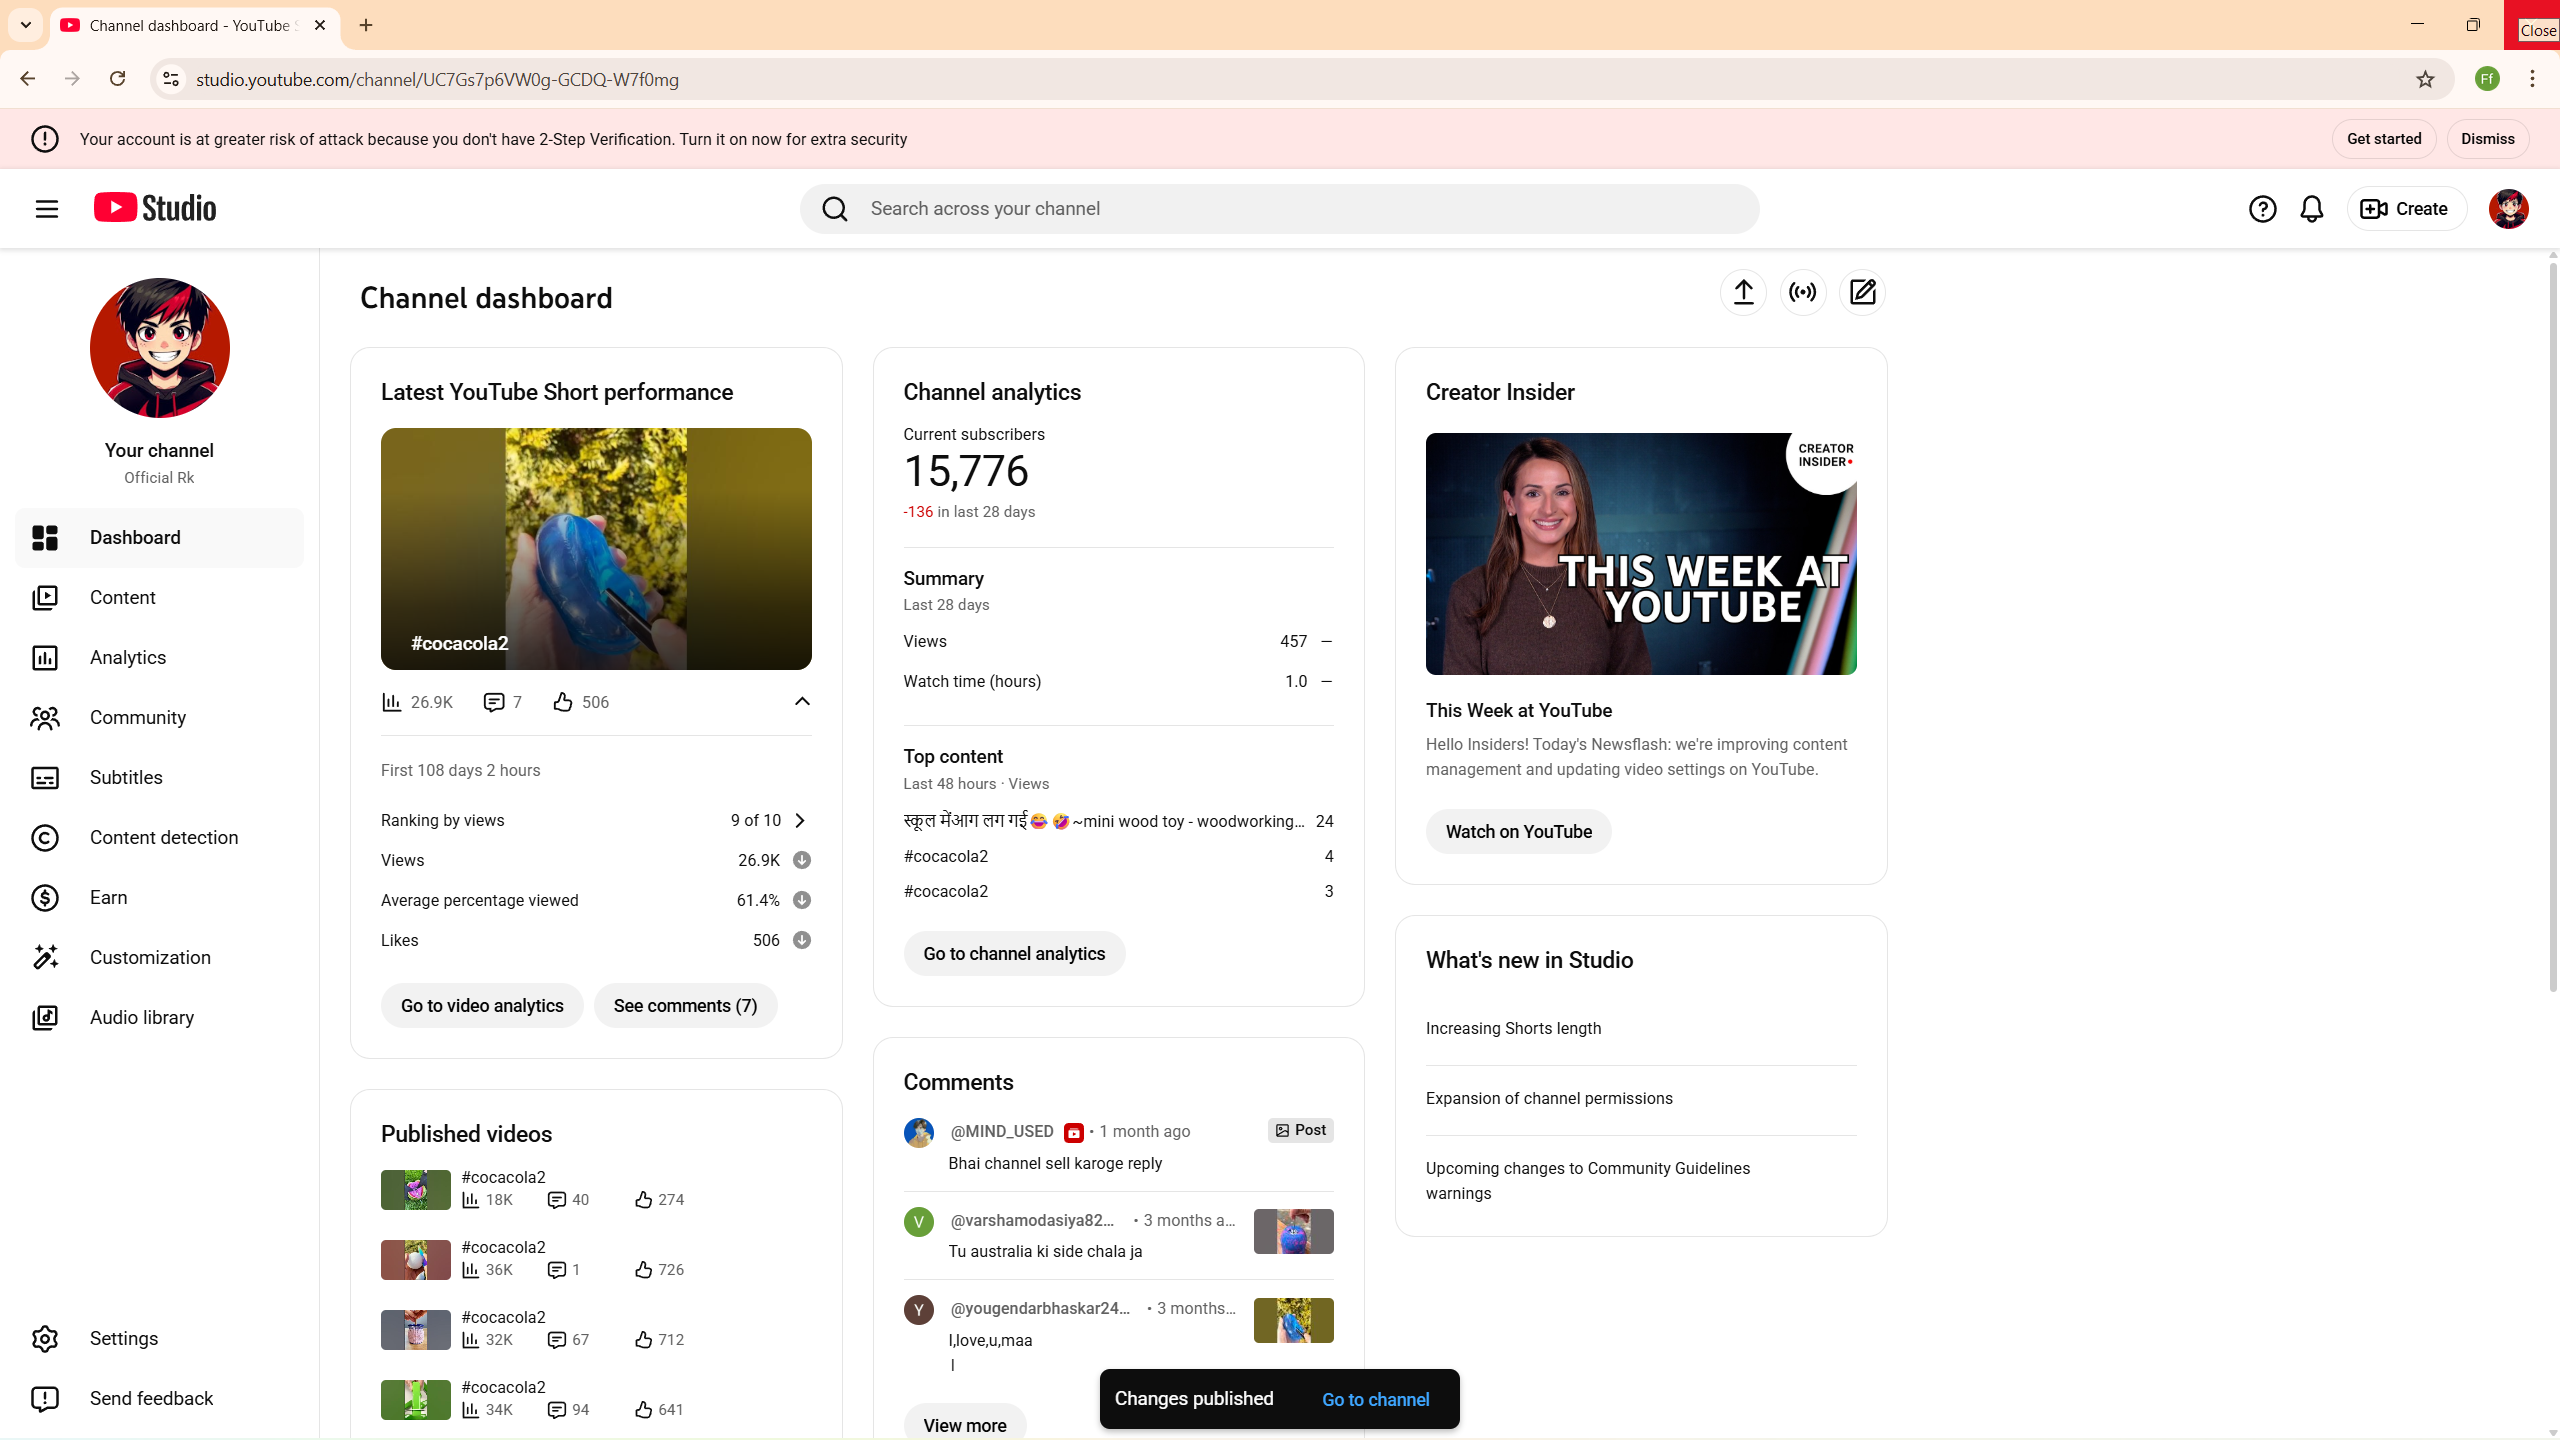Screen dimensions: 2560x1440
Task: Click the Go live broadcast icon
Action: pos(1803,292)
